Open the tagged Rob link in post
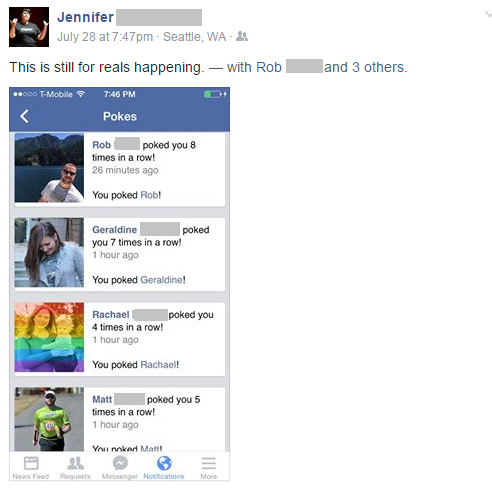Screen dimensions: 492x491 tap(269, 67)
